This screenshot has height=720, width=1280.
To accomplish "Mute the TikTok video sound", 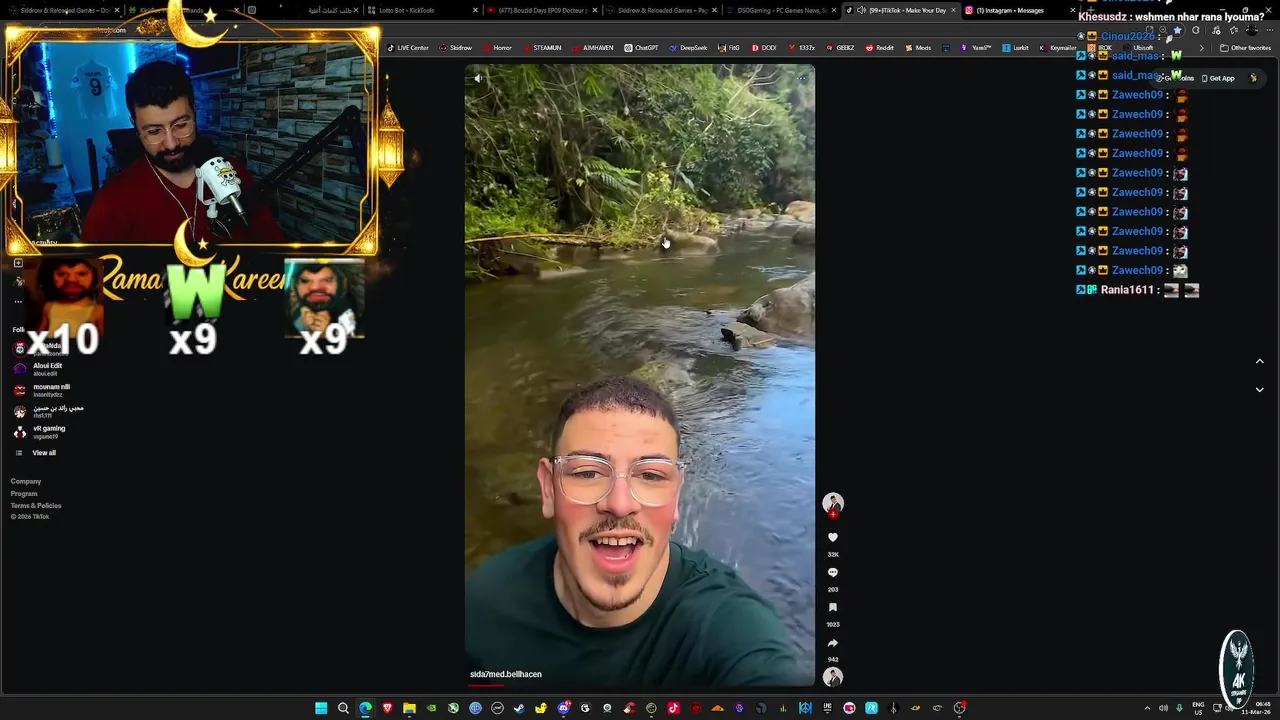I will (478, 78).
